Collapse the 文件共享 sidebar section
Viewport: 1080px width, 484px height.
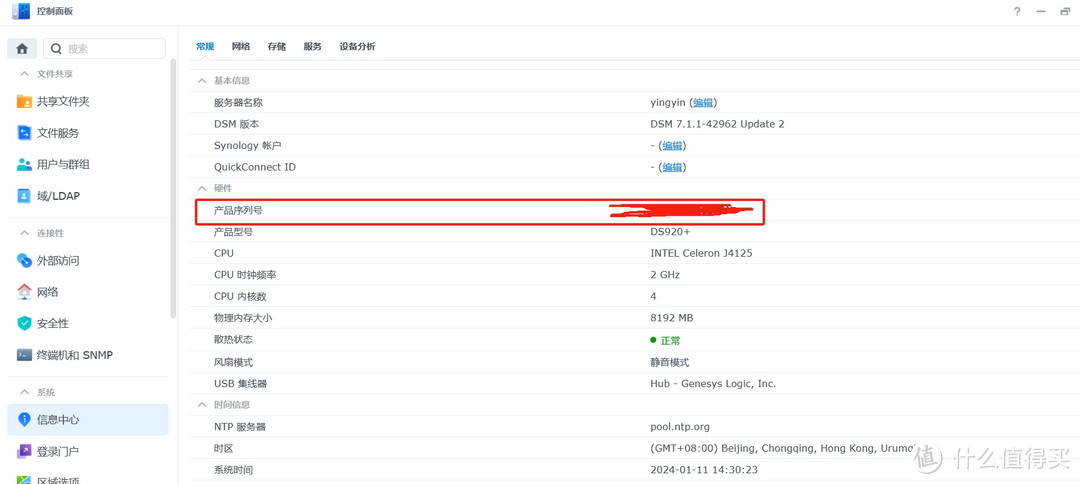[24, 74]
